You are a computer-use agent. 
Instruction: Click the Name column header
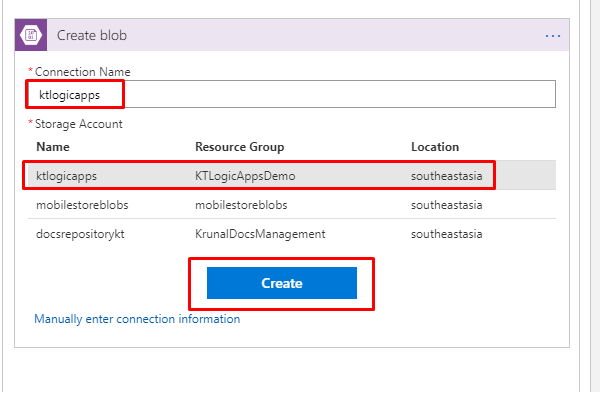(53, 147)
